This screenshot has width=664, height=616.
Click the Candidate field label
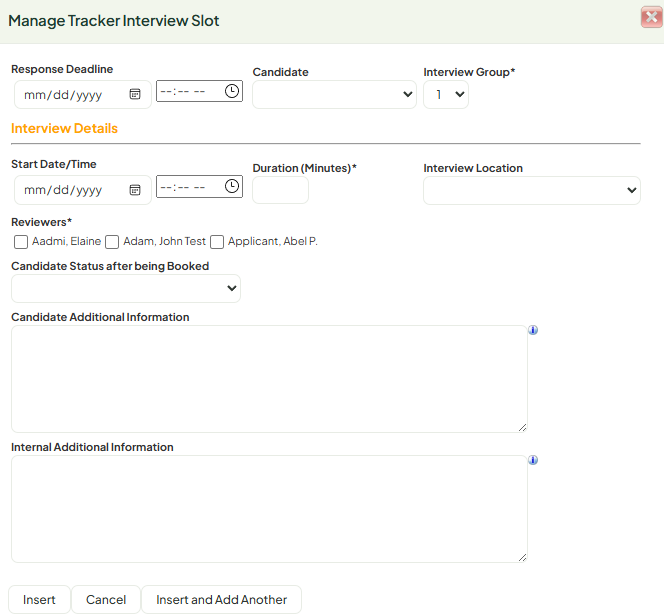tap(280, 72)
